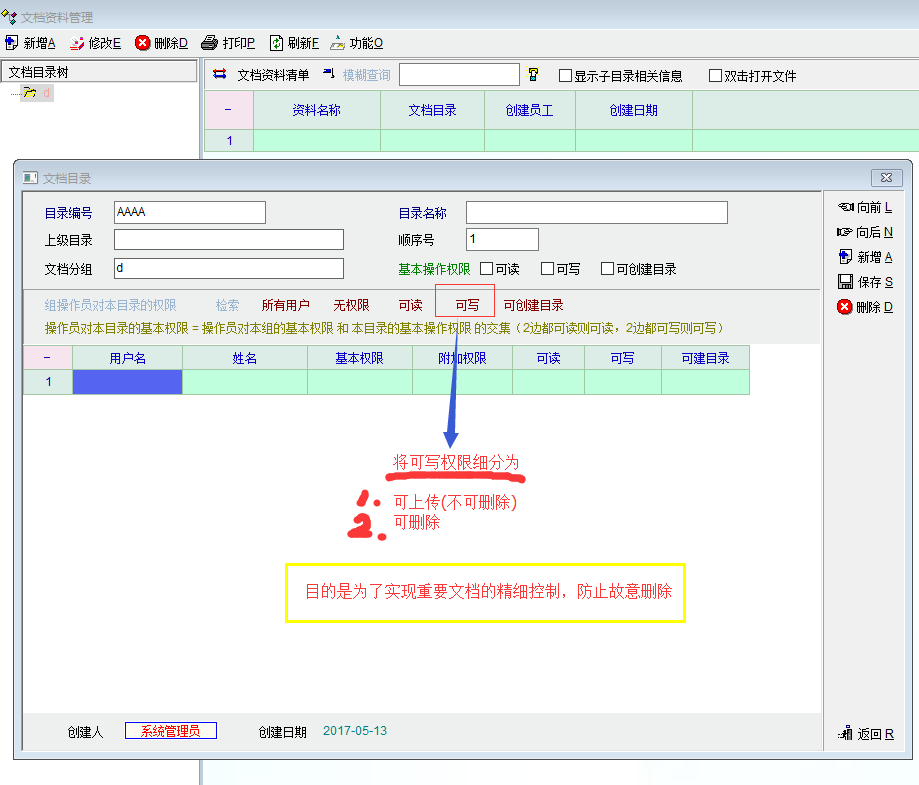Enable 显示子目录相关信息 checkbox
This screenshot has width=919, height=785.
click(565, 76)
